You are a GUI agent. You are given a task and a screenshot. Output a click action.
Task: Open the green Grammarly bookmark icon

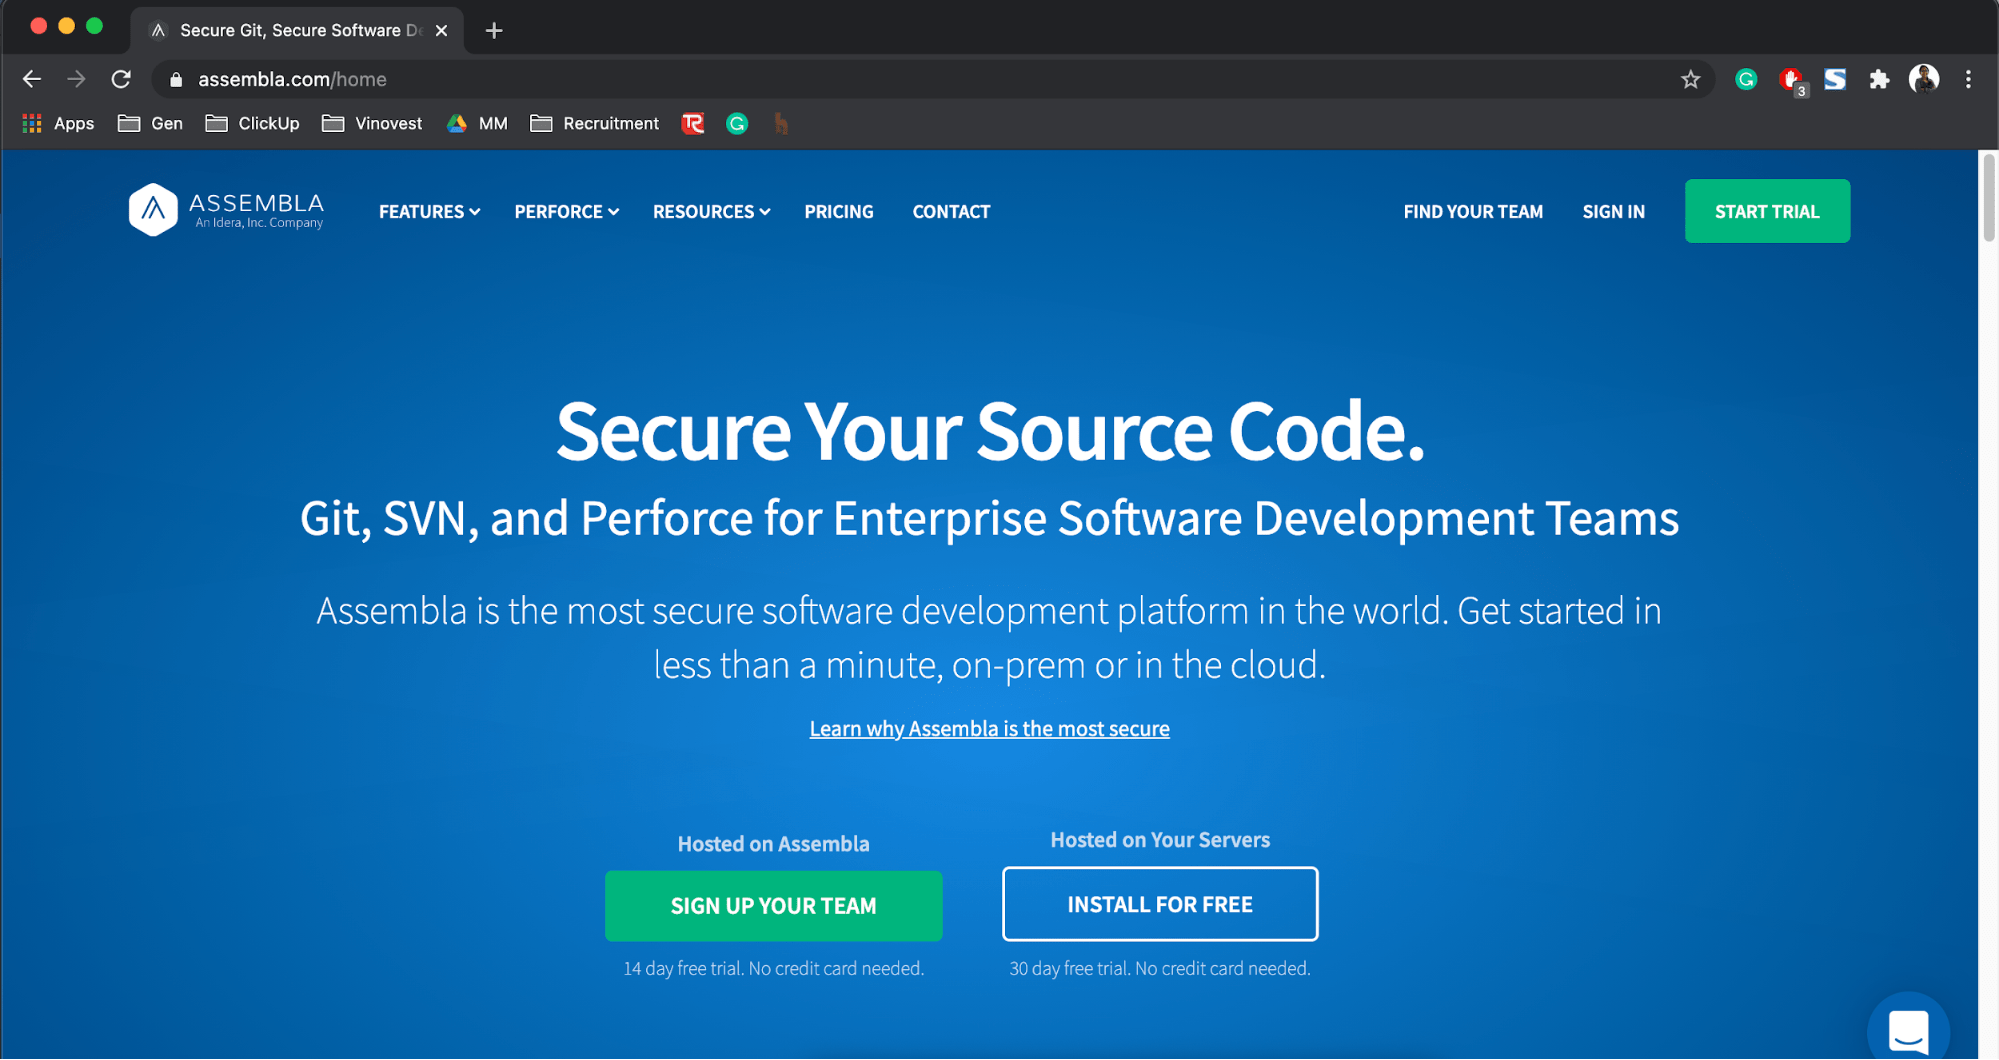737,123
